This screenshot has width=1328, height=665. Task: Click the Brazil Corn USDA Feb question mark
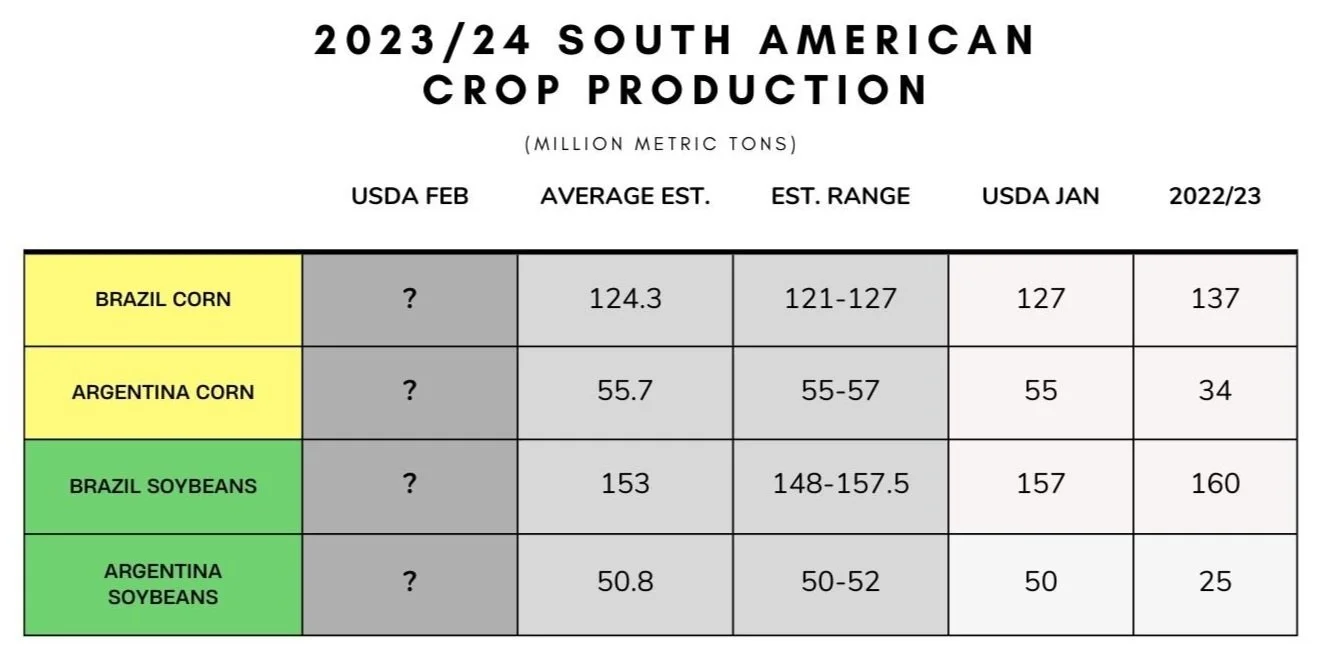[410, 299]
